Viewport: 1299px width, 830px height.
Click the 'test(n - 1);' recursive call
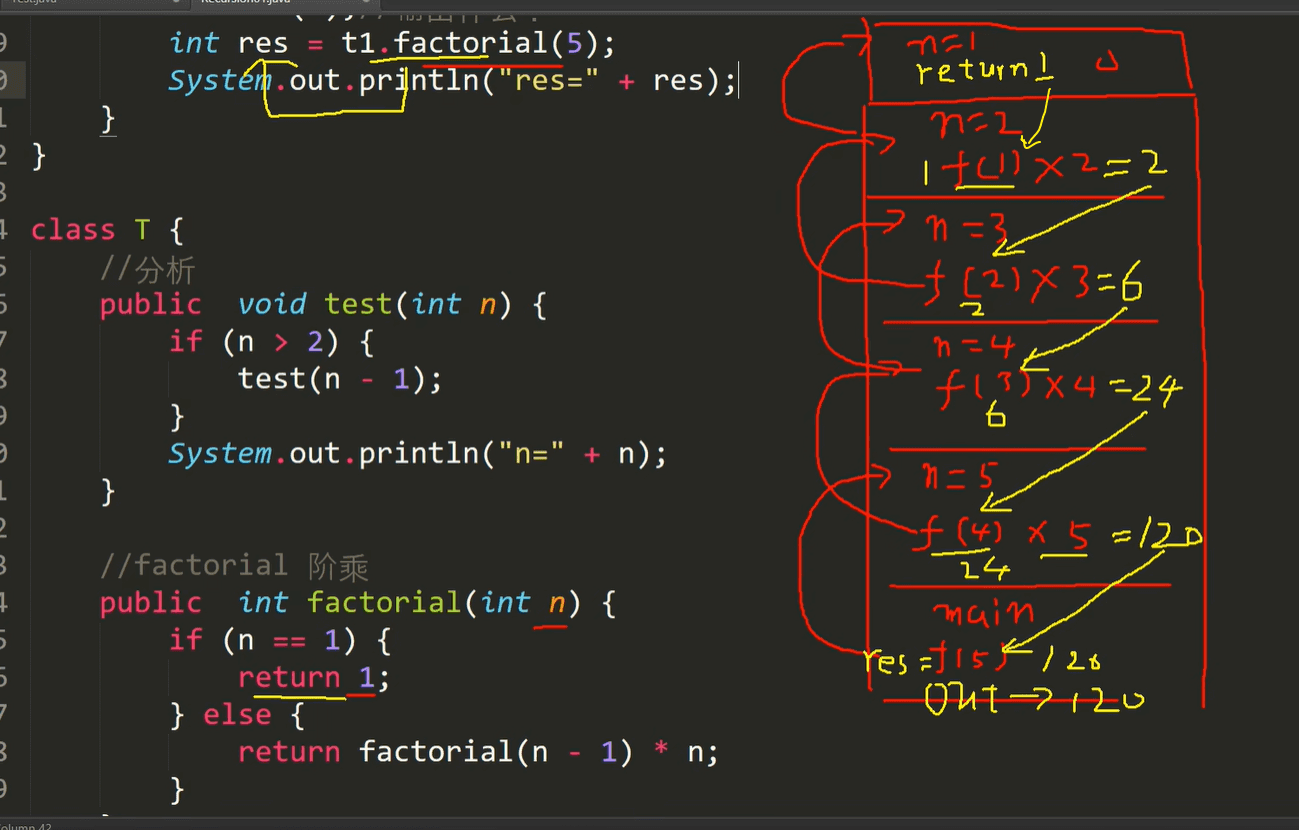[340, 379]
